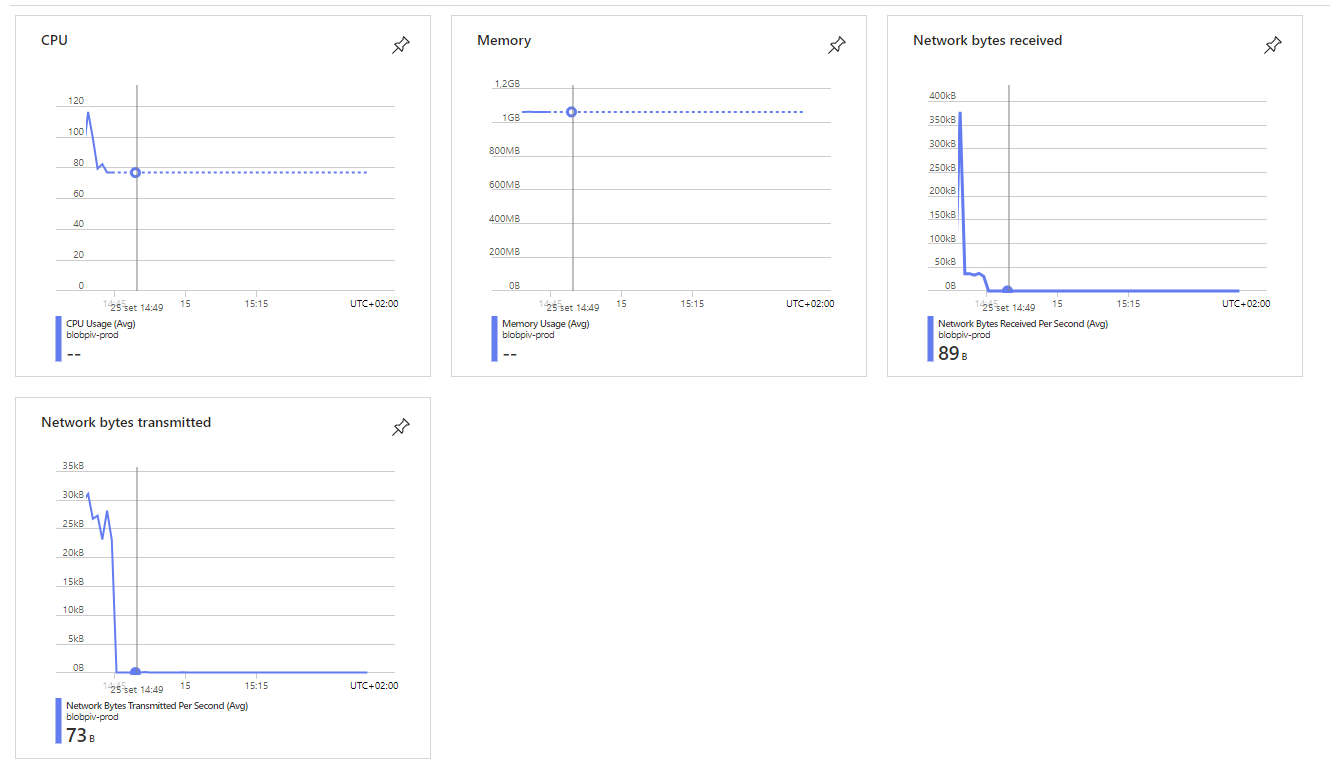The image size is (1330, 764).
Task: Click the CPU chart hover data point
Action: pos(135,173)
